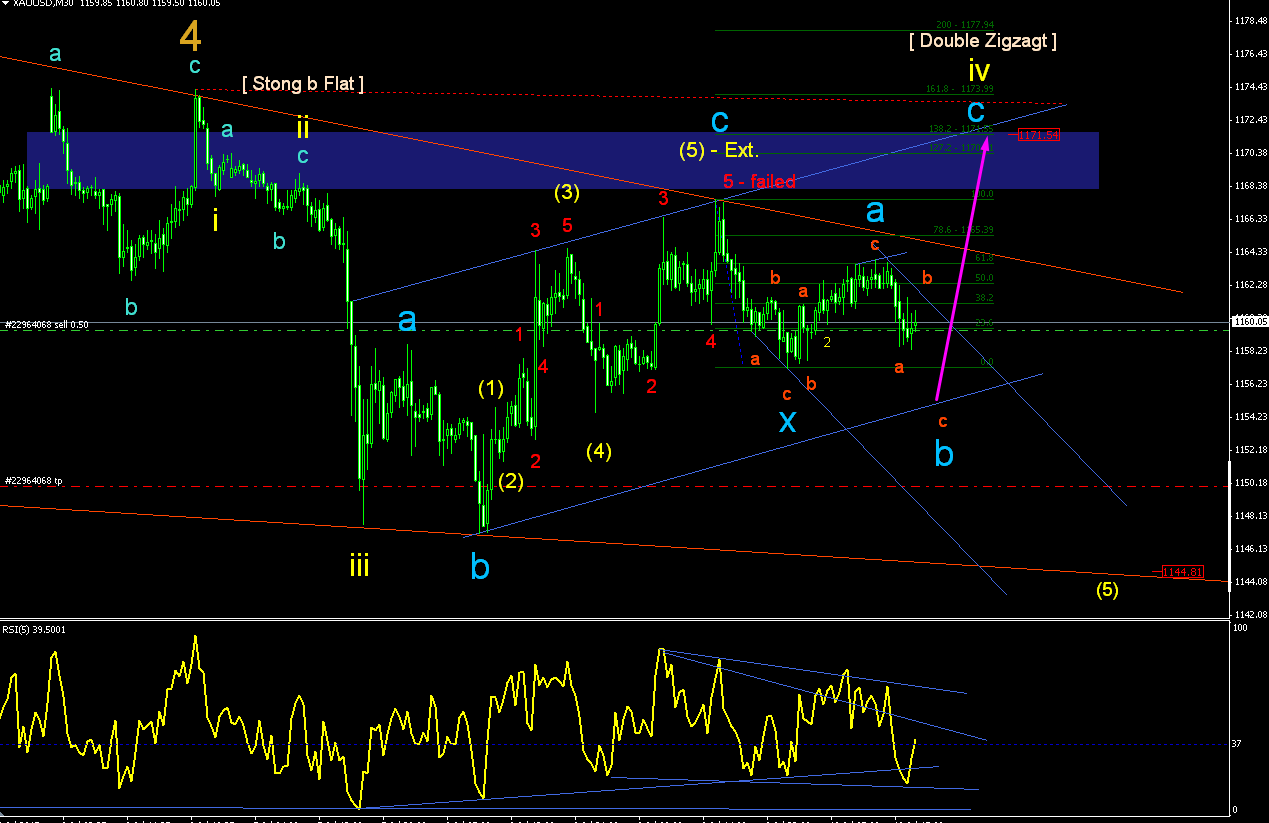Select the magenta projection arrow
The width and height of the screenshot is (1269, 823).
point(963,268)
